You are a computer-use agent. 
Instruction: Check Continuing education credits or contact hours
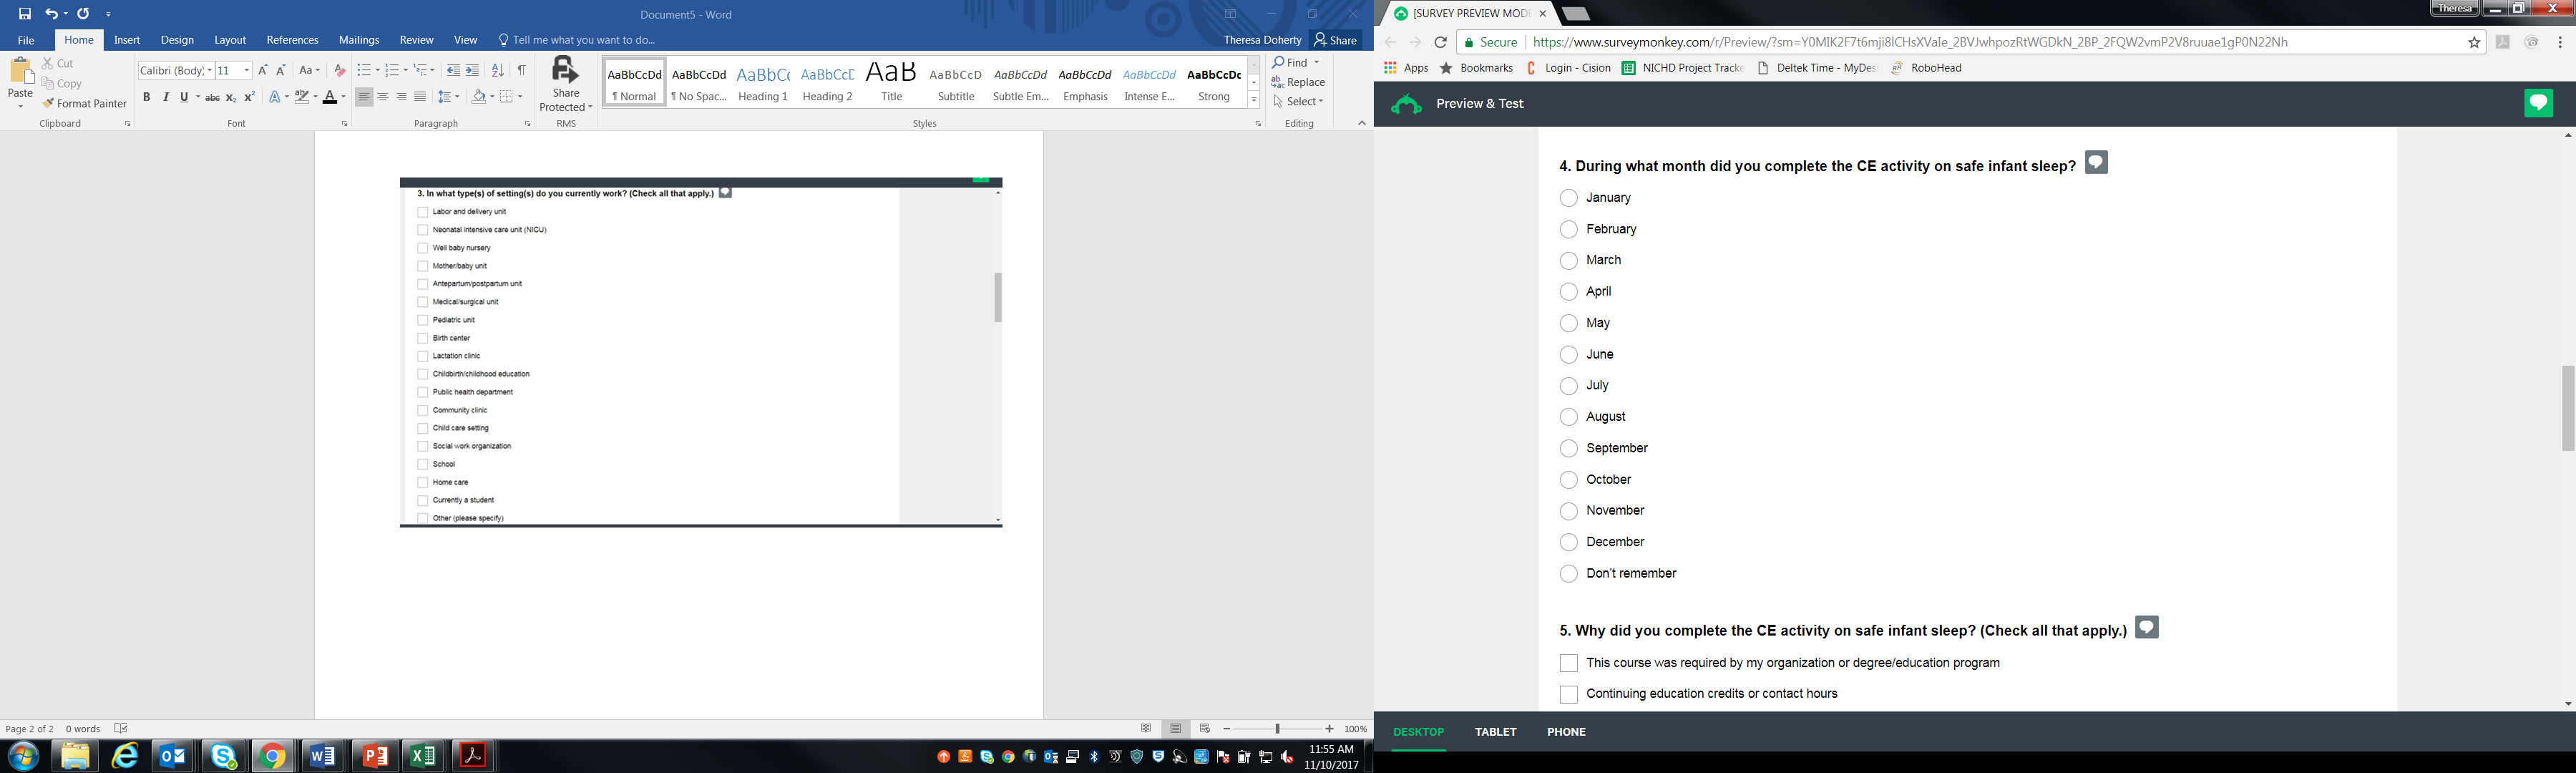point(1568,694)
